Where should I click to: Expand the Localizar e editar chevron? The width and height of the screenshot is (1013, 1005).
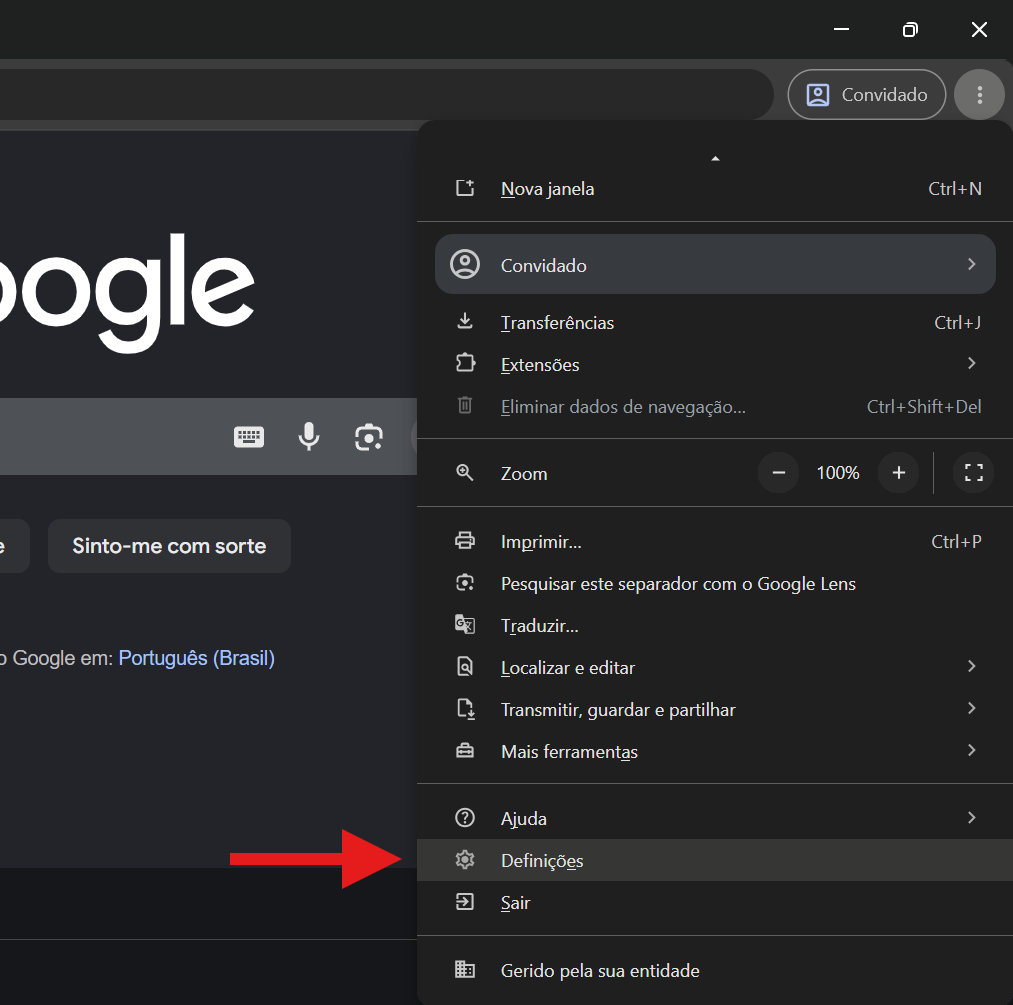pos(971,666)
